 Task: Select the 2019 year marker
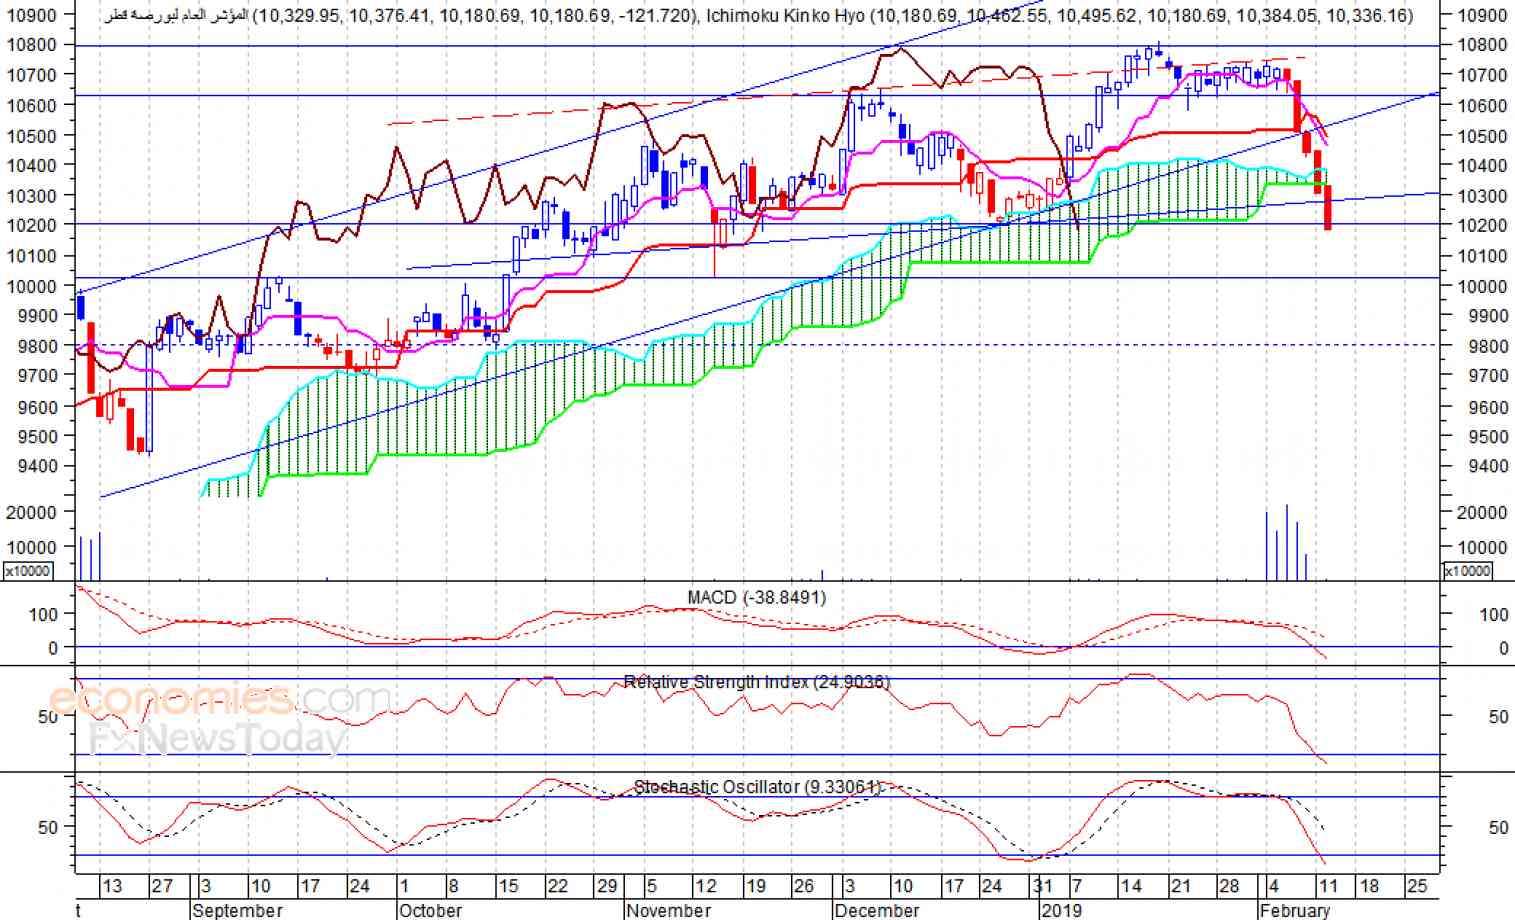1061,910
